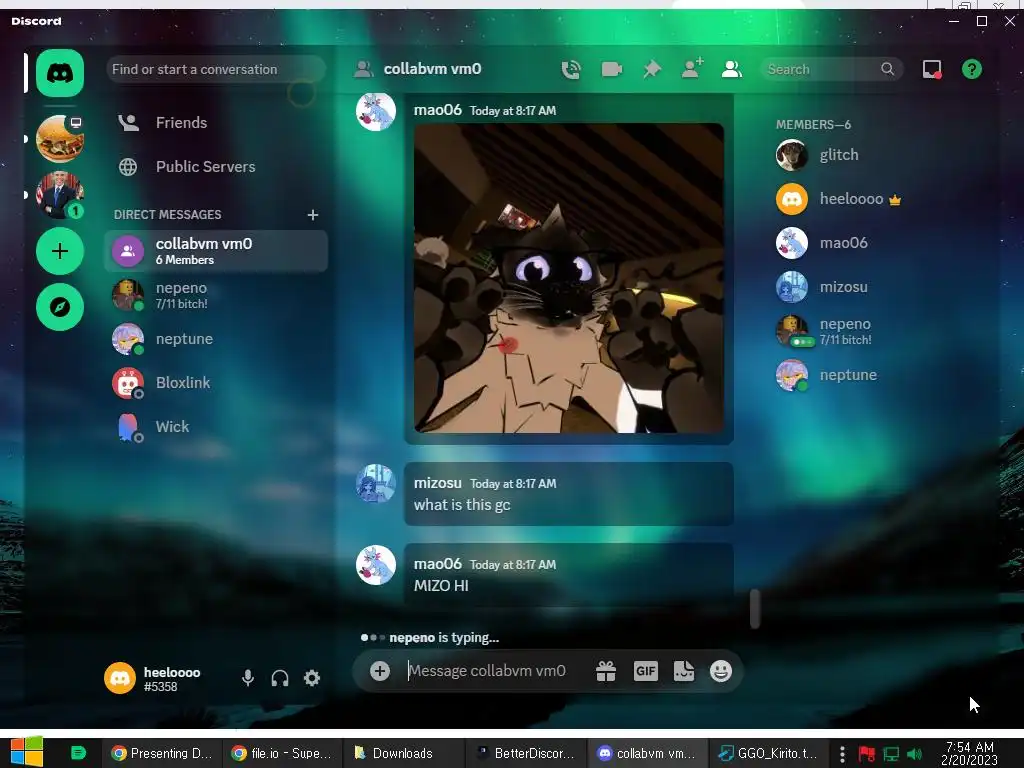Click mao06 username on MIZO HI message
Image resolution: width=1024 pixels, height=768 pixels.
(x=438, y=564)
